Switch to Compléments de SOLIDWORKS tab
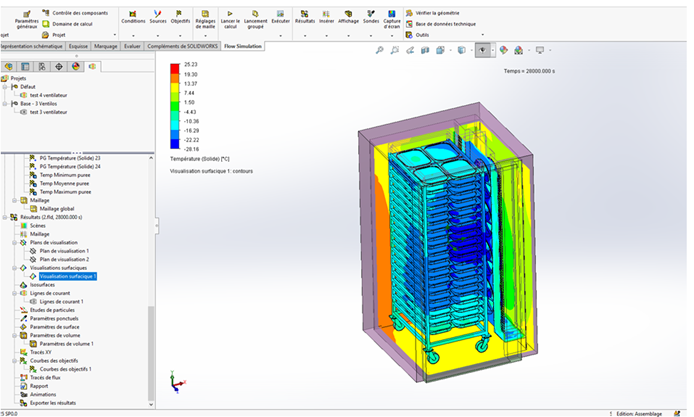Screen dimensions: 694x417 [182, 46]
